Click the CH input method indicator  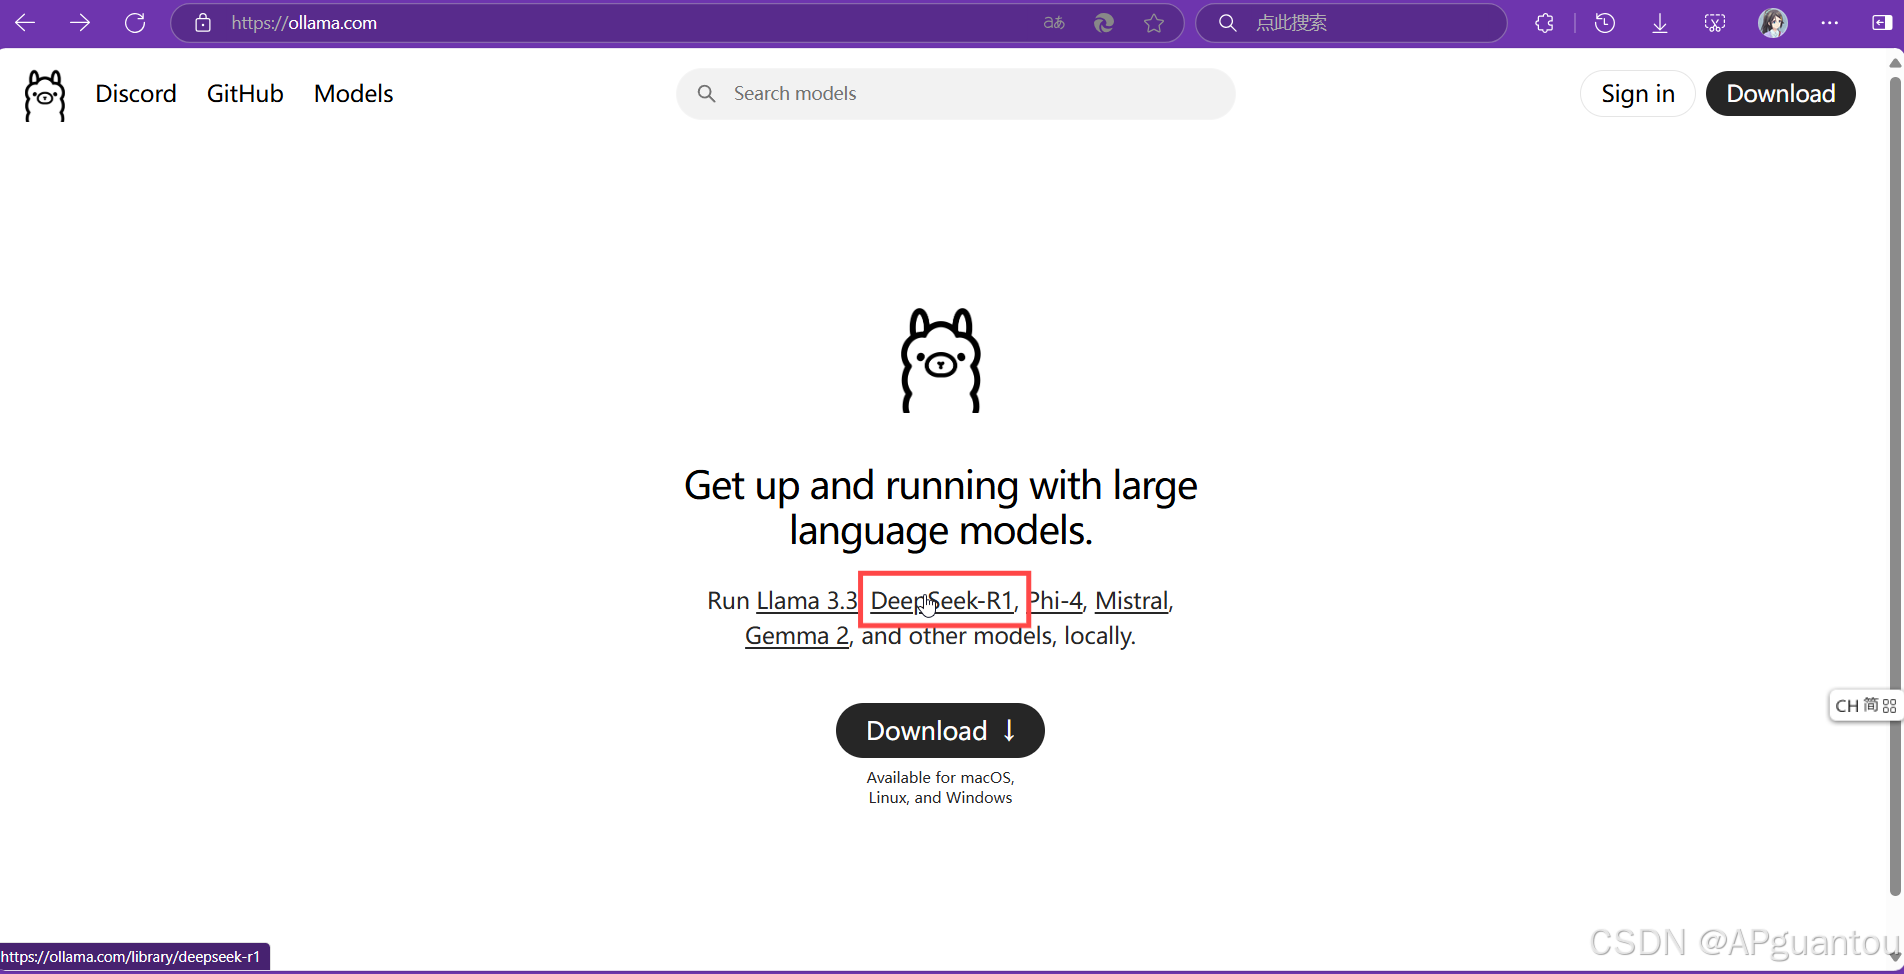[1847, 705]
